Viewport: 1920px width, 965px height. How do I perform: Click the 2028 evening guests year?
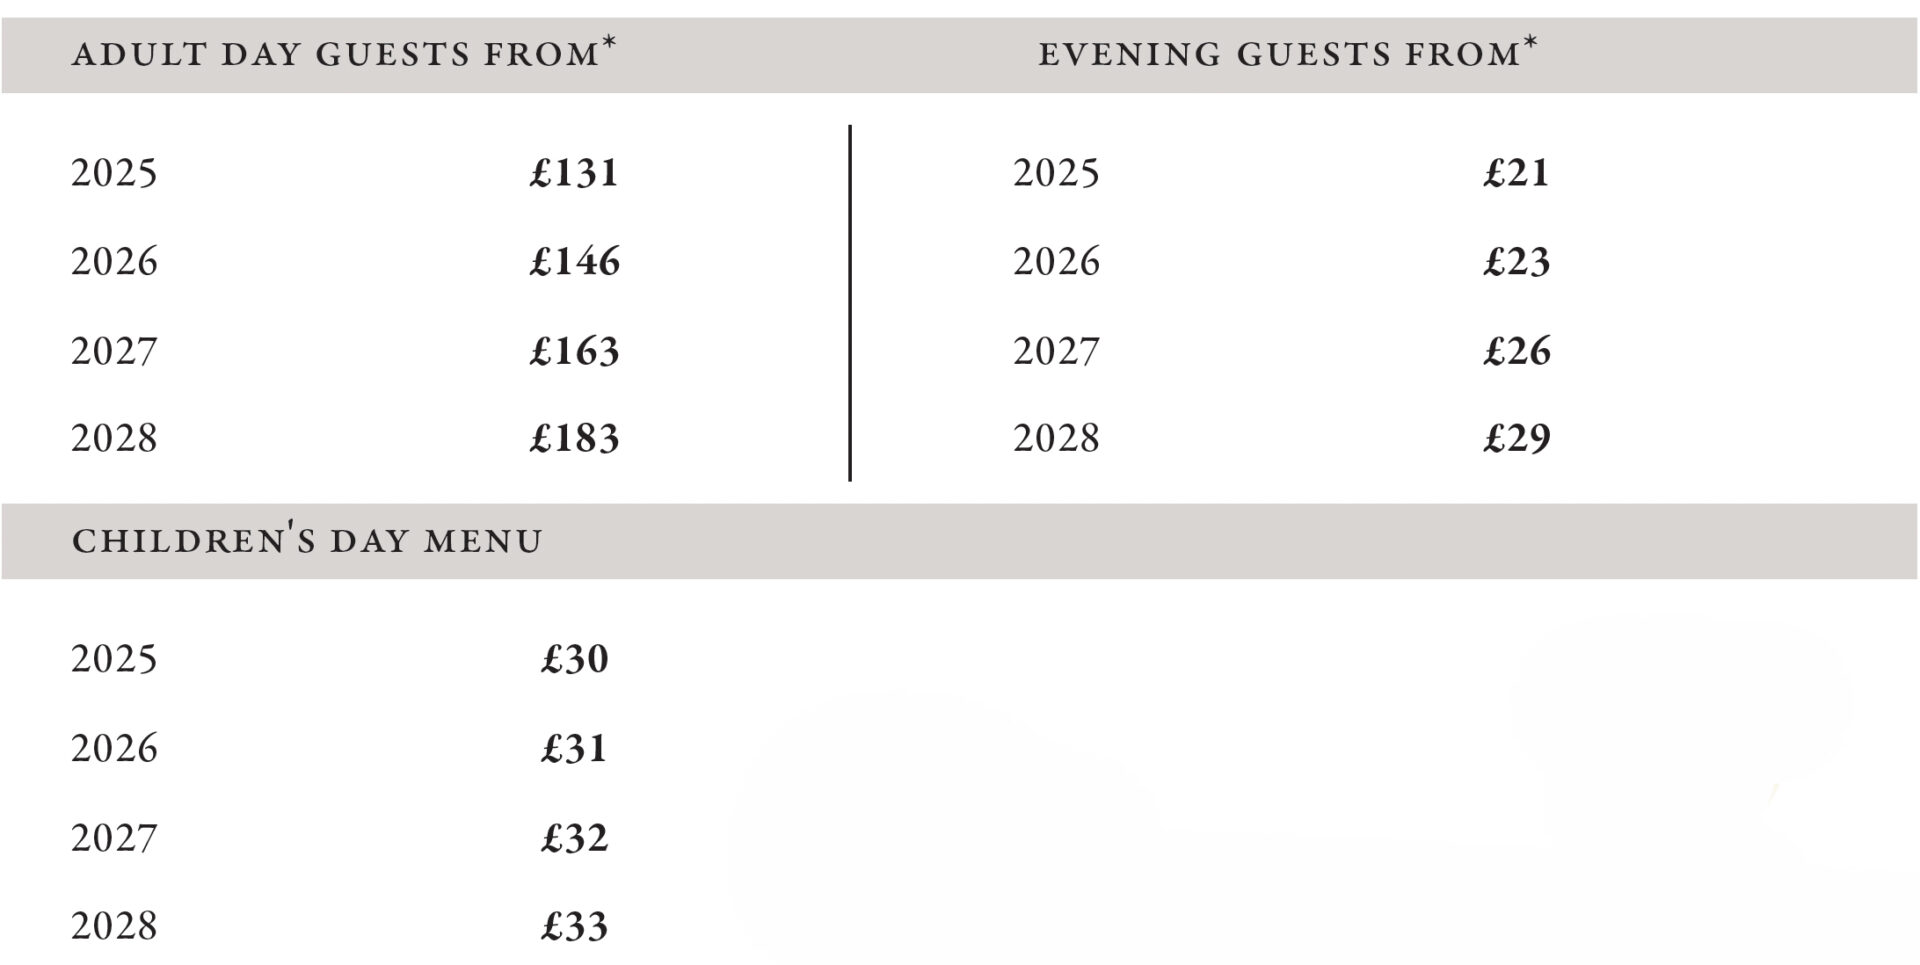point(1056,438)
